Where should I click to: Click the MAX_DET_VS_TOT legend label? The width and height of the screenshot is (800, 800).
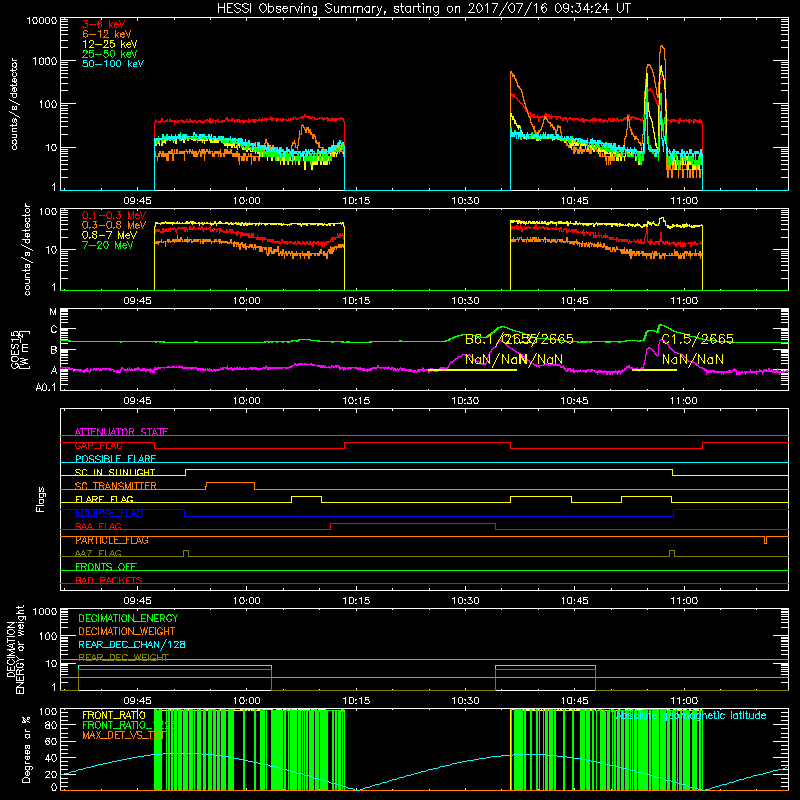123,735
